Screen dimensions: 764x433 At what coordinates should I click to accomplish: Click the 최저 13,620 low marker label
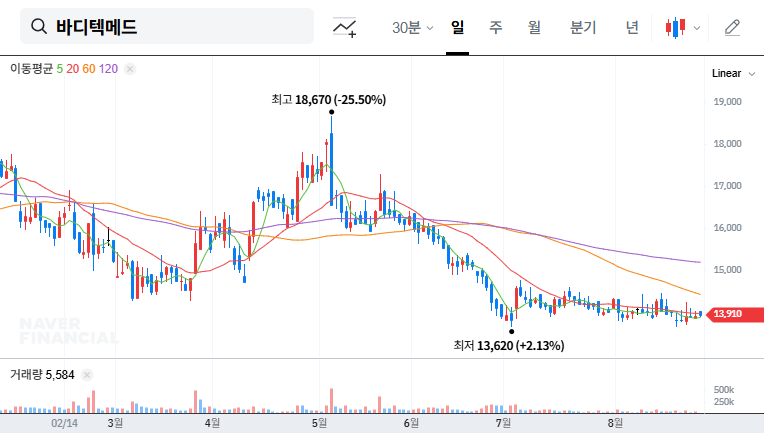[x=509, y=346]
